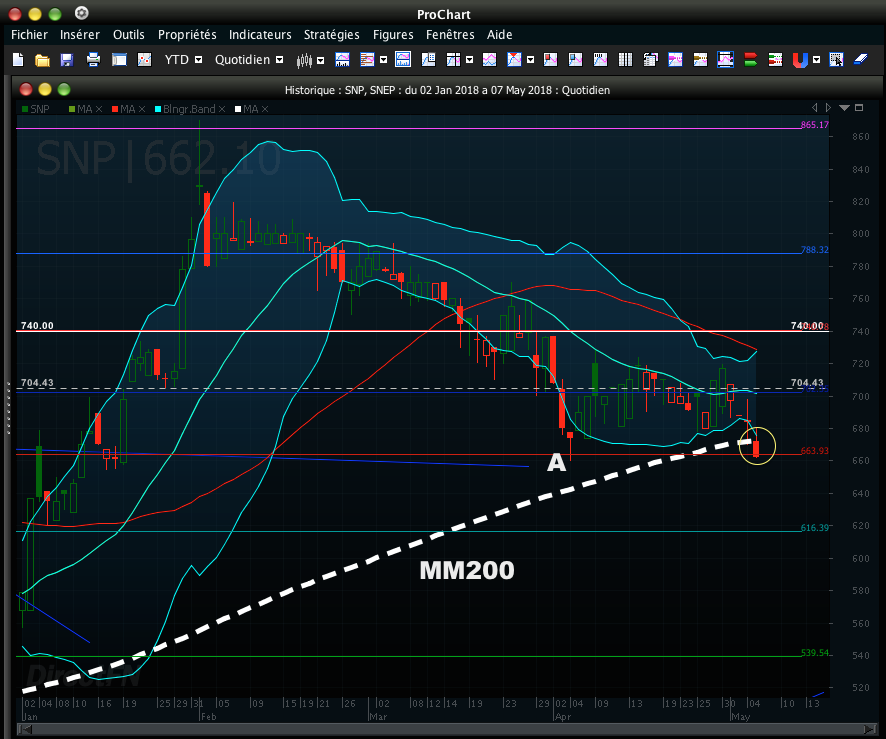Print the chart with the printer icon
Viewport: 886px width, 739px height.
point(93,59)
